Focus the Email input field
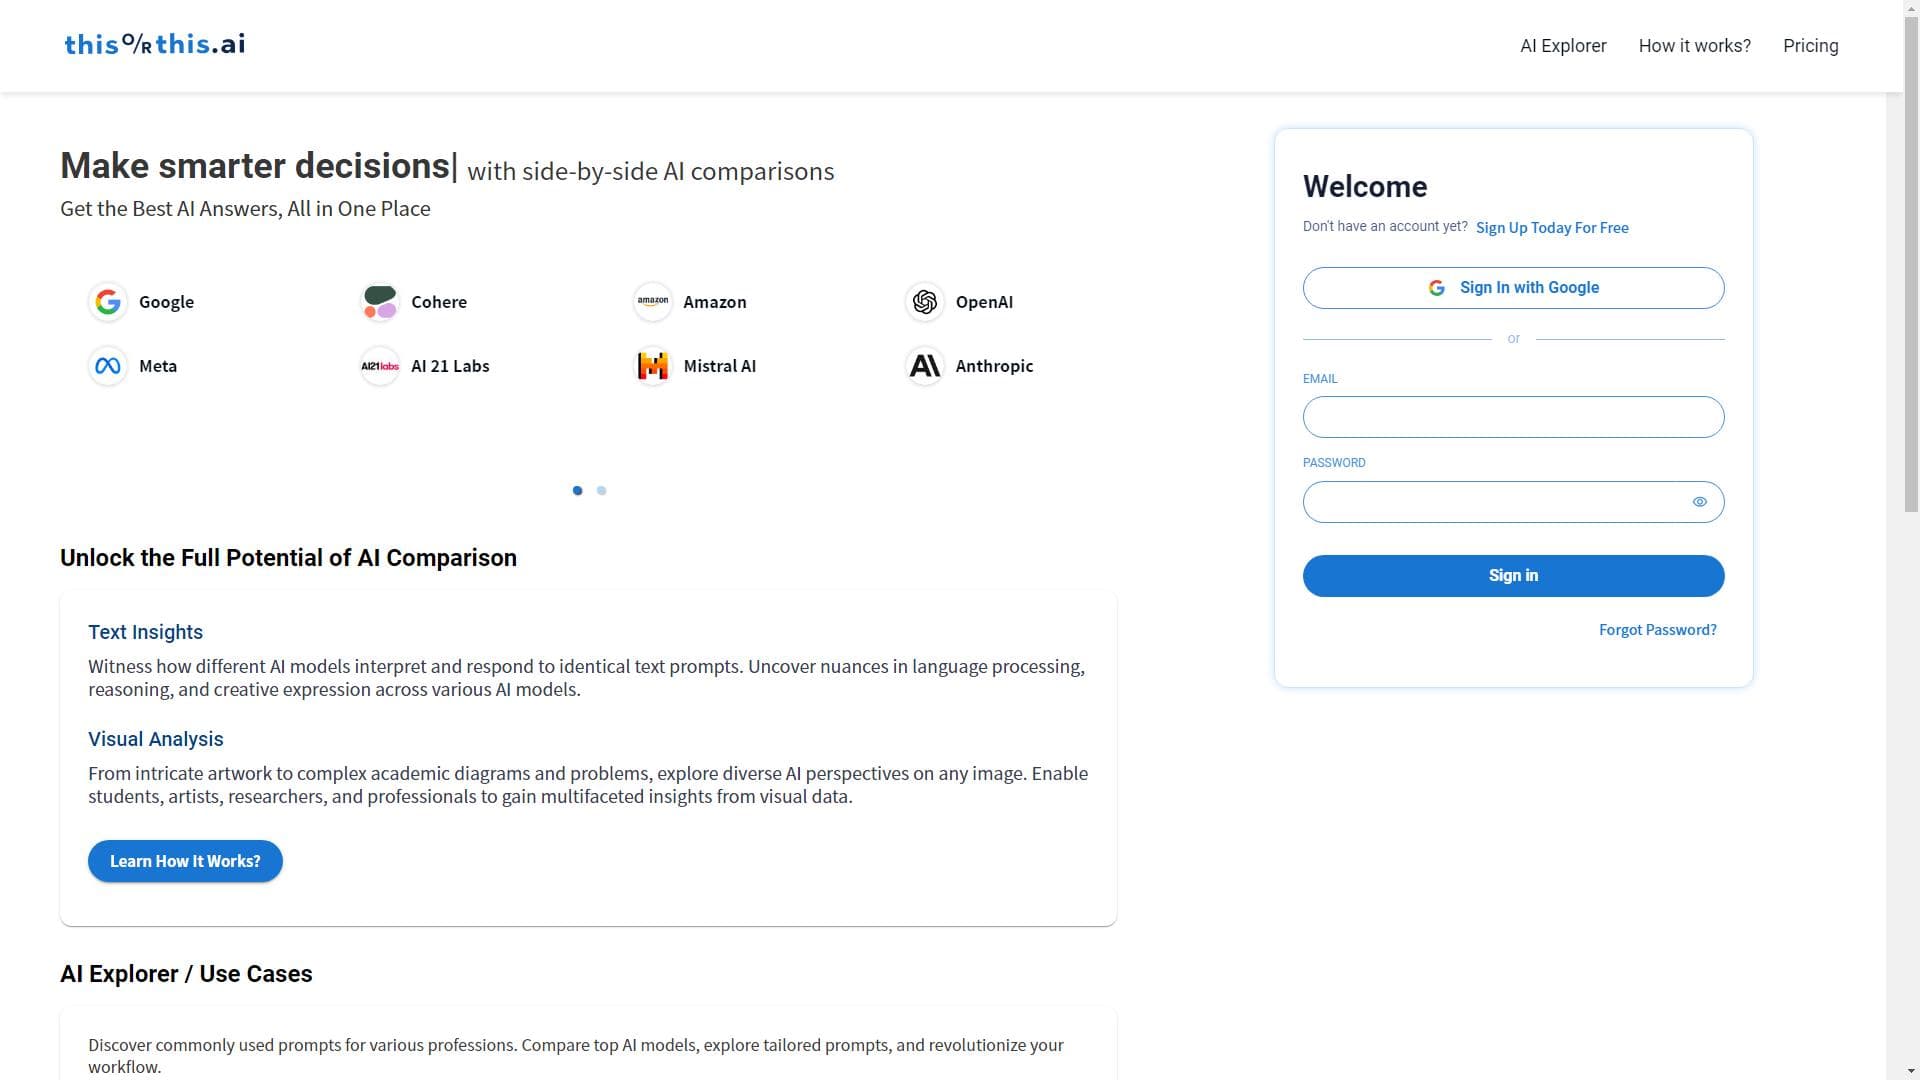The height and width of the screenshot is (1080, 1920). (x=1513, y=417)
